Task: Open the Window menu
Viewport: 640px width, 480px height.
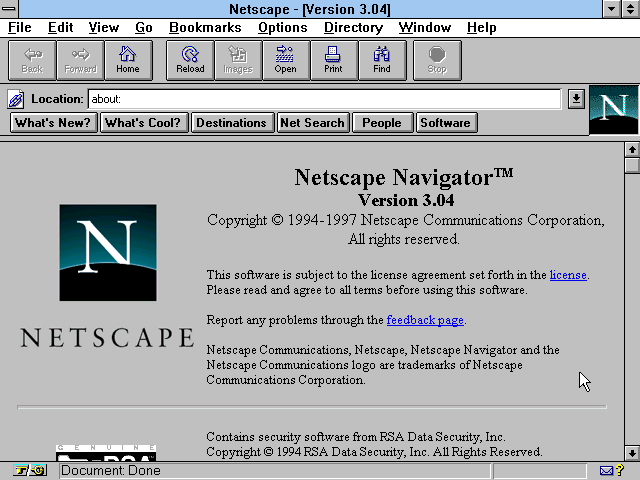Action: point(424,27)
